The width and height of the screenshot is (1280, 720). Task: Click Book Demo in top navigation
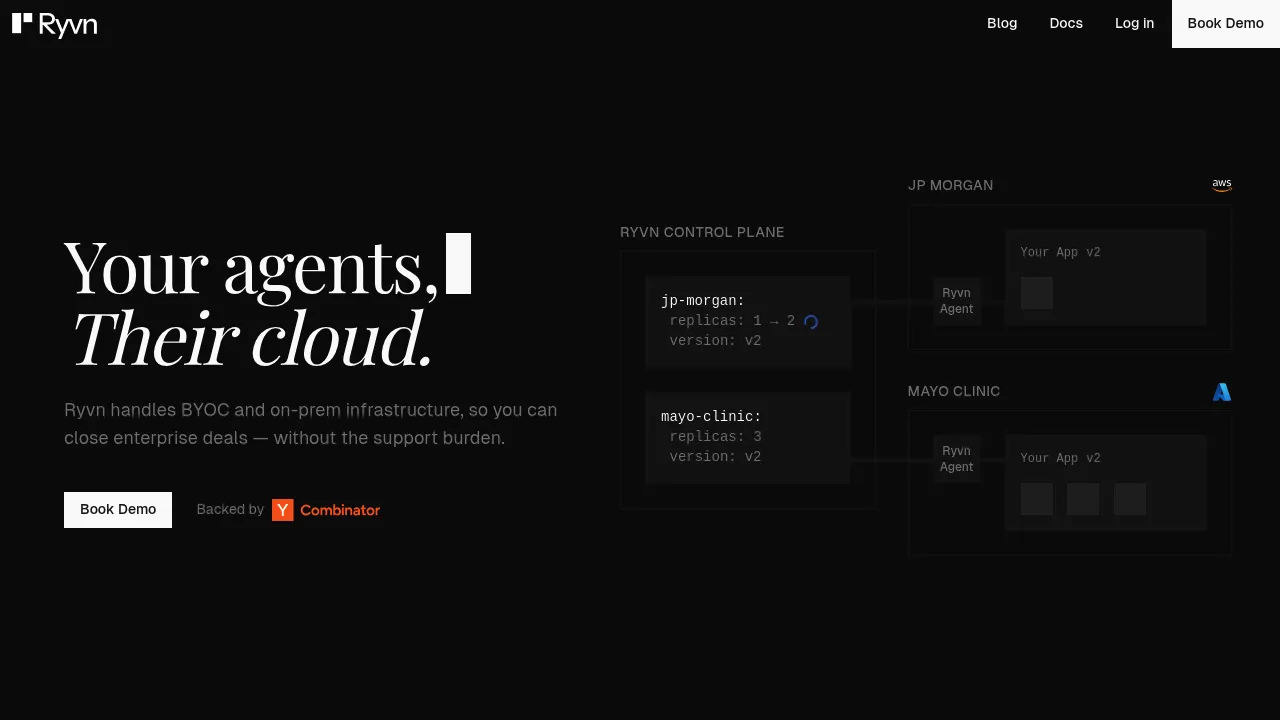click(1226, 23)
